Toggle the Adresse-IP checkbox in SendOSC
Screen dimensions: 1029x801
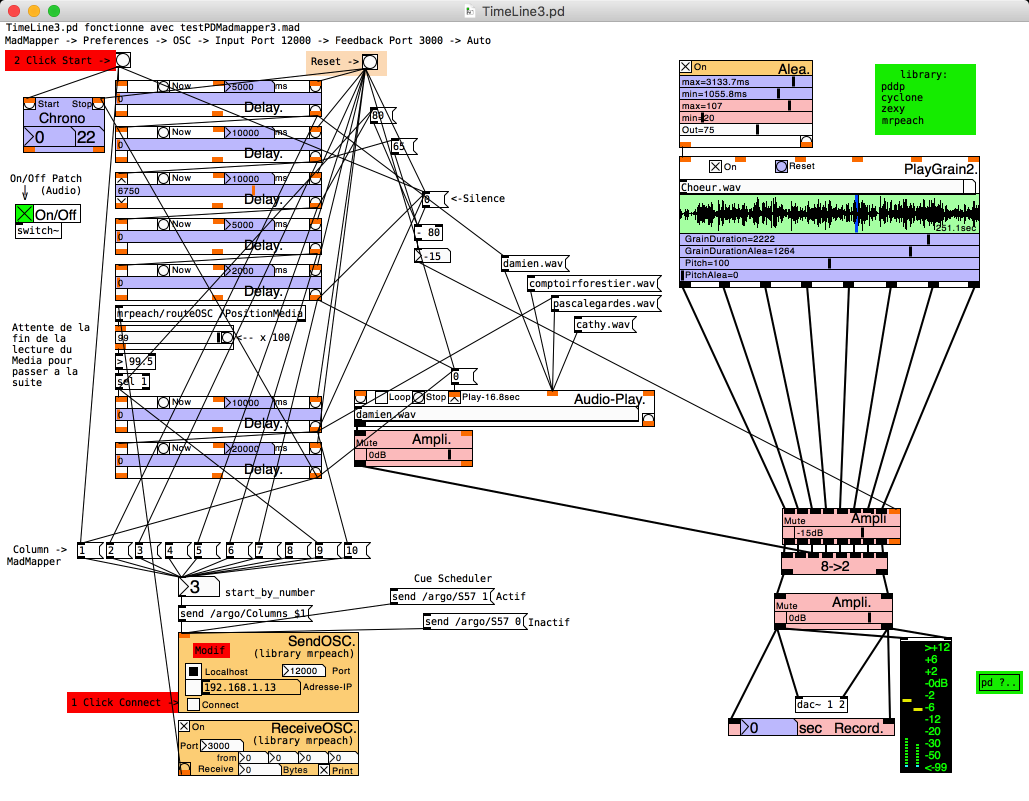pyautogui.click(x=193, y=687)
